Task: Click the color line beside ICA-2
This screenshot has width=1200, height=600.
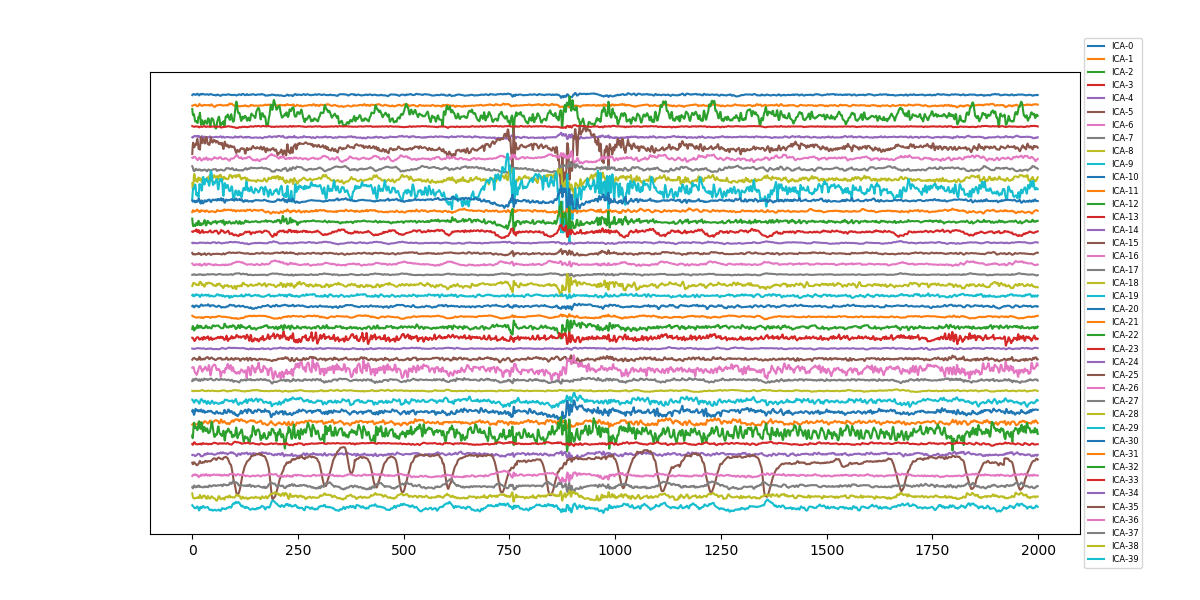Action: tap(1097, 72)
